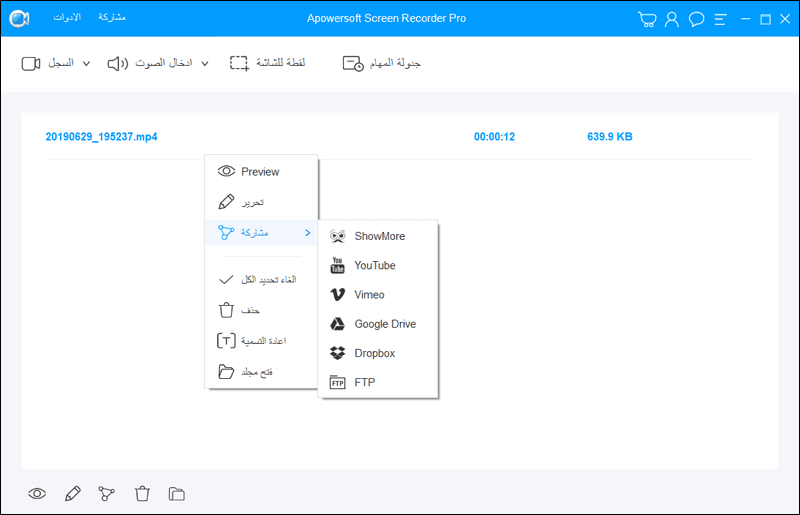Click the Apowersoft app logo icon
Image resolution: width=800 pixels, height=515 pixels.
(19, 18)
